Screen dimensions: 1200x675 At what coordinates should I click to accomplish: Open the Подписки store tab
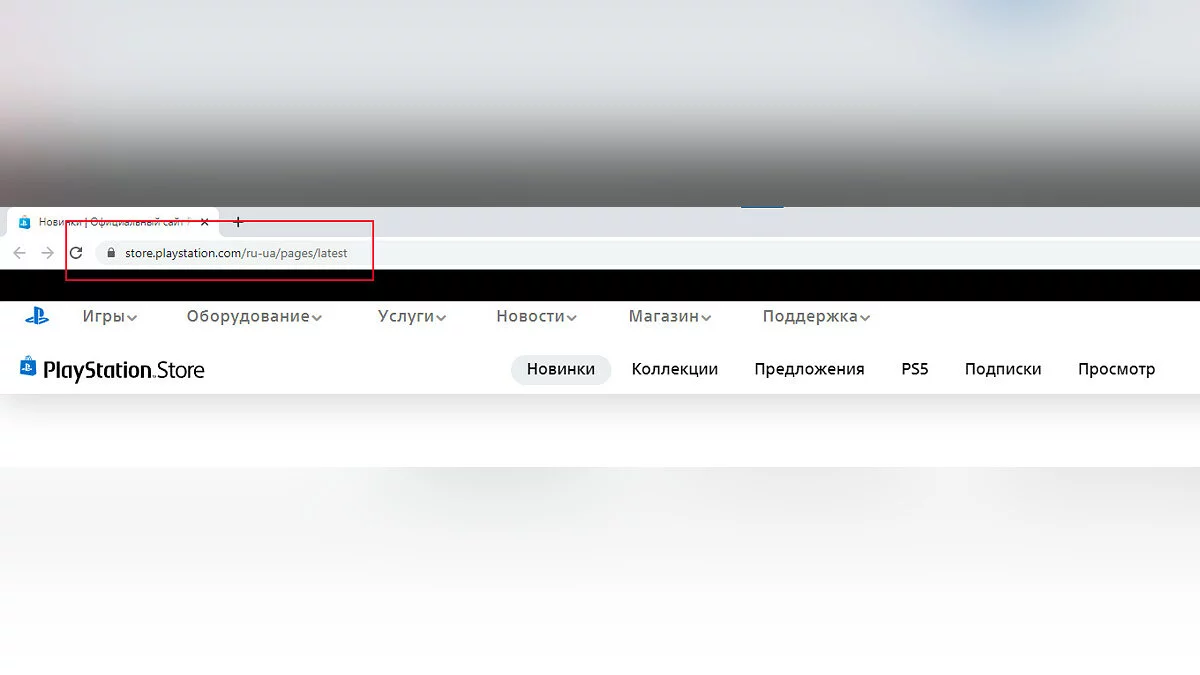(1003, 369)
